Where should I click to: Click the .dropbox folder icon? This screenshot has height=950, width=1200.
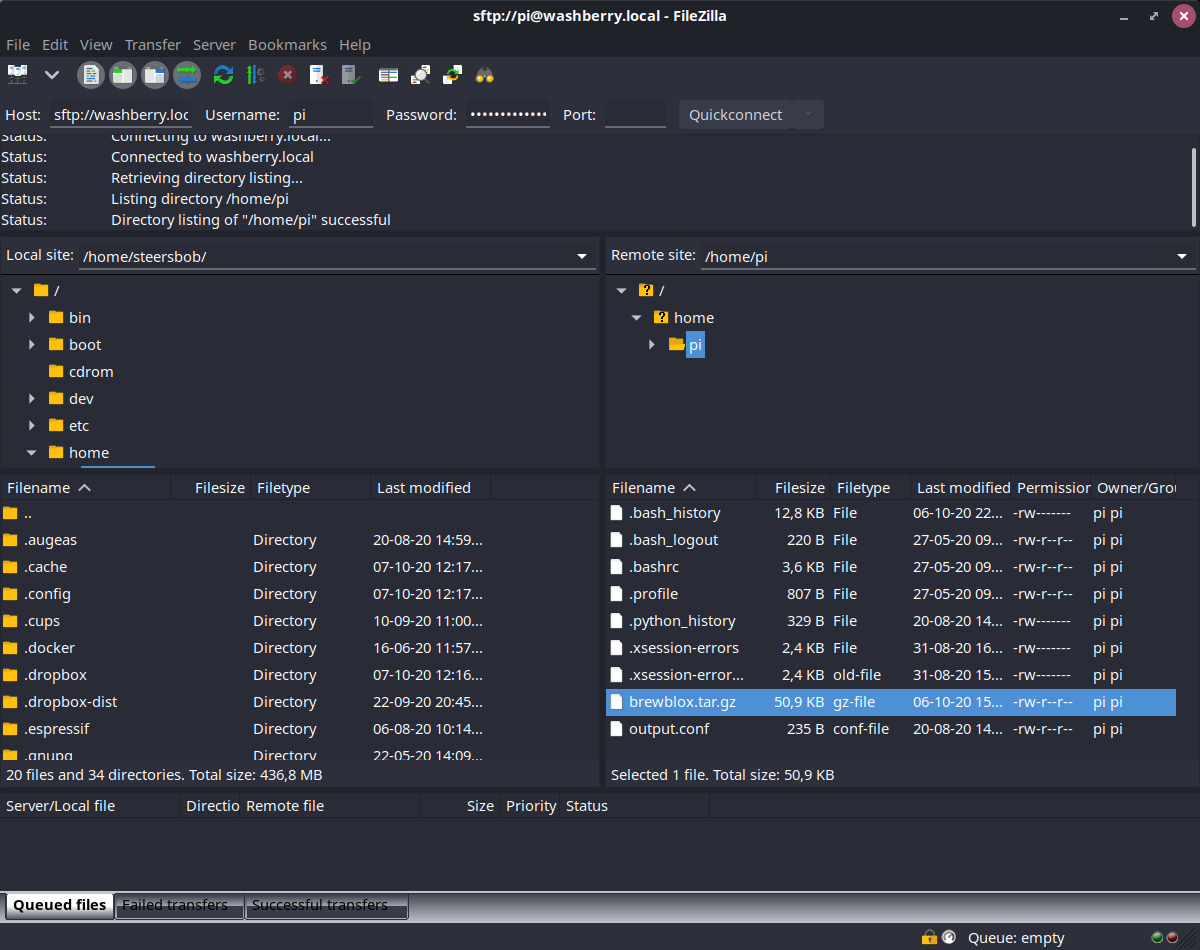coord(11,675)
